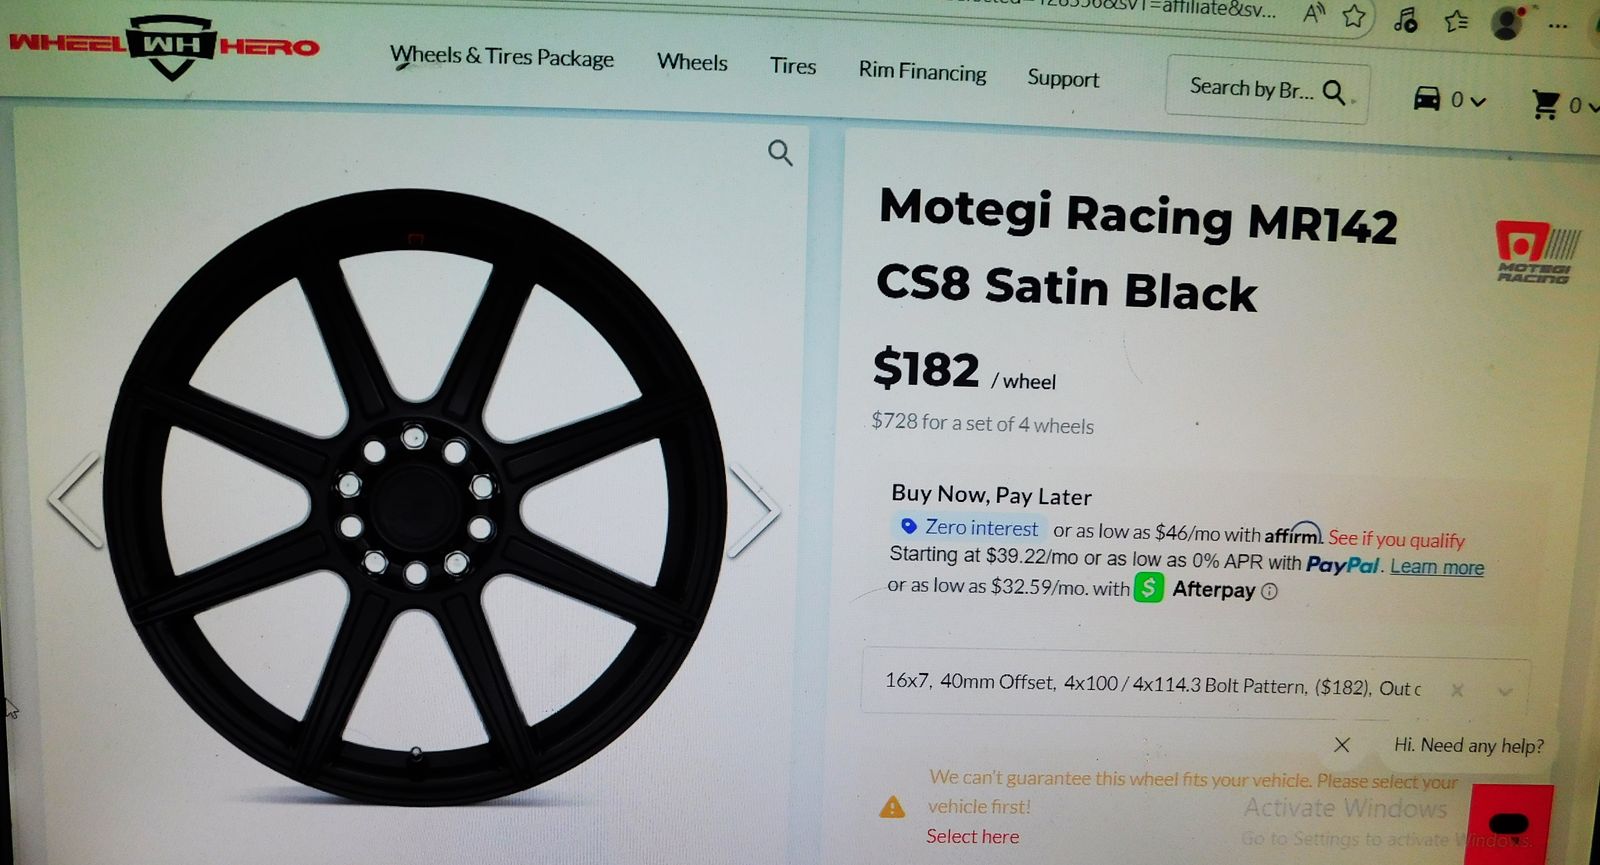Zoom the wheel image with the magnifier icon

[780, 153]
